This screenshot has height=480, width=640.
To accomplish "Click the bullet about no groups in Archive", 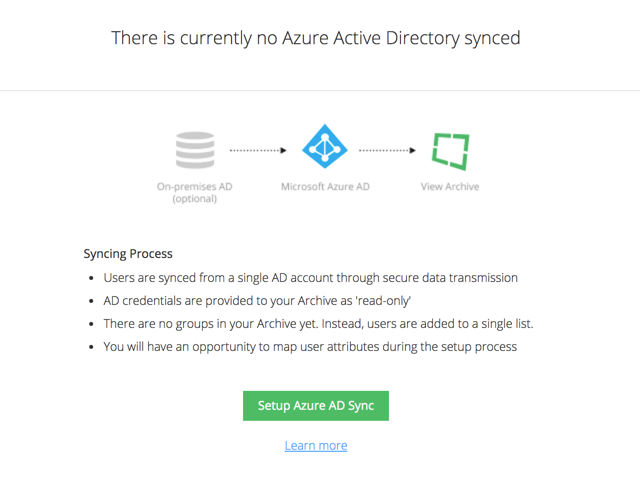I will [318, 324].
